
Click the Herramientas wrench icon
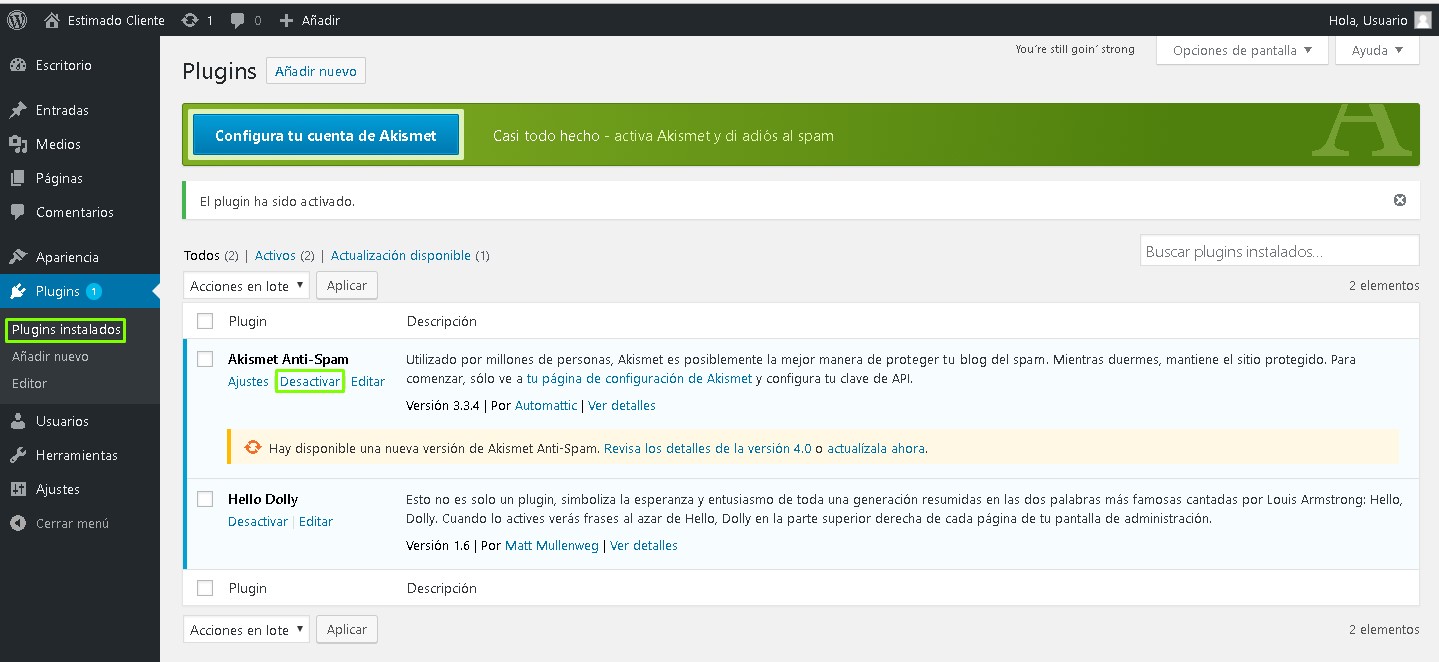[18, 455]
